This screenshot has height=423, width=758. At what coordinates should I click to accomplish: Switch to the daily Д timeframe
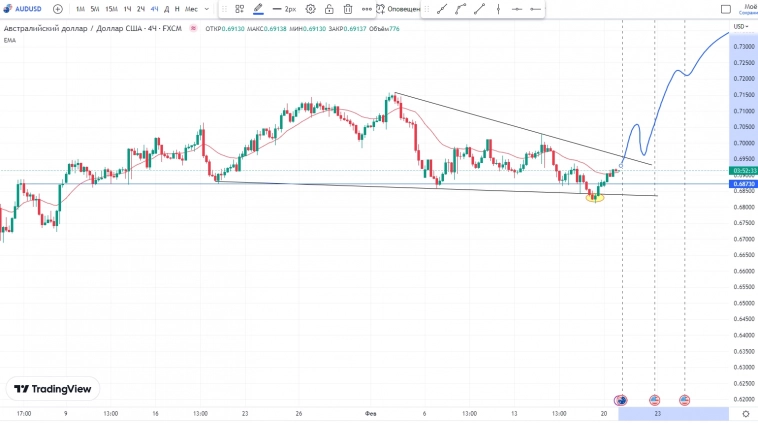pyautogui.click(x=167, y=9)
